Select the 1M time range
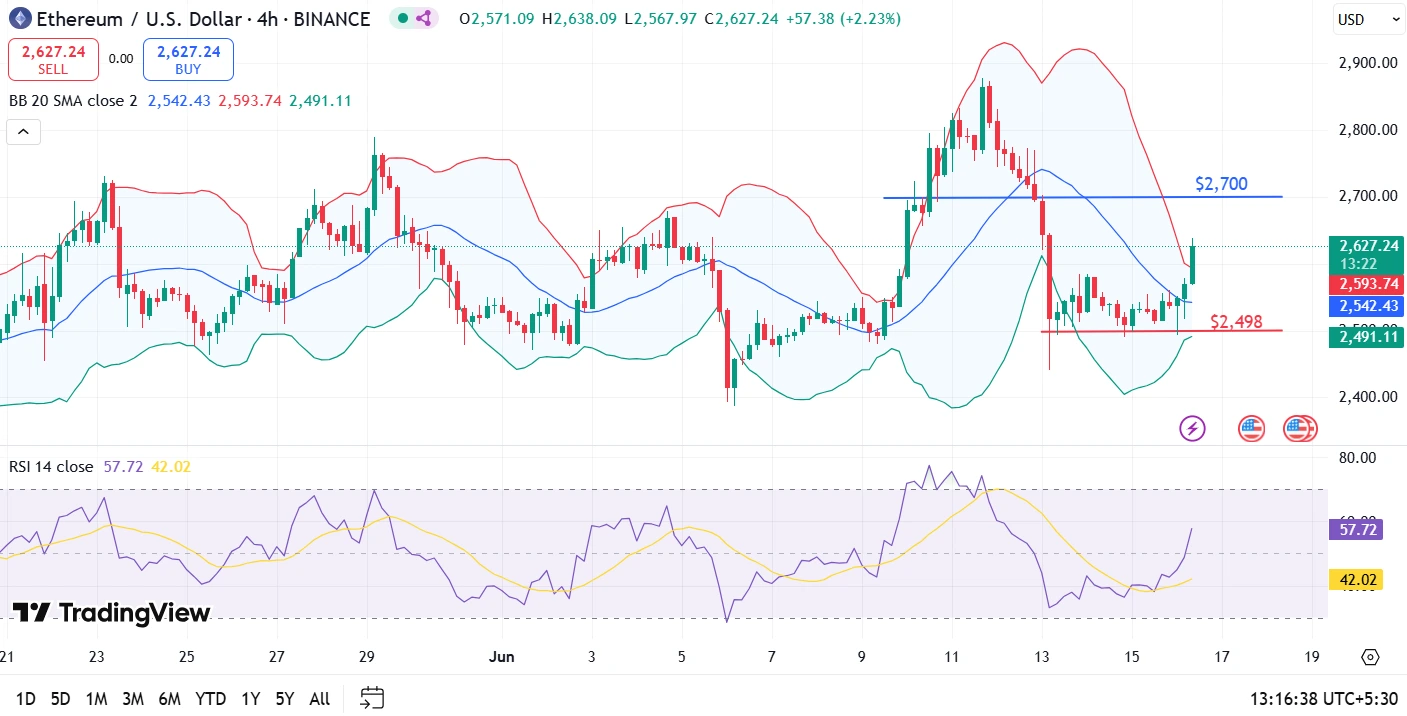The width and height of the screenshot is (1407, 716). click(96, 698)
